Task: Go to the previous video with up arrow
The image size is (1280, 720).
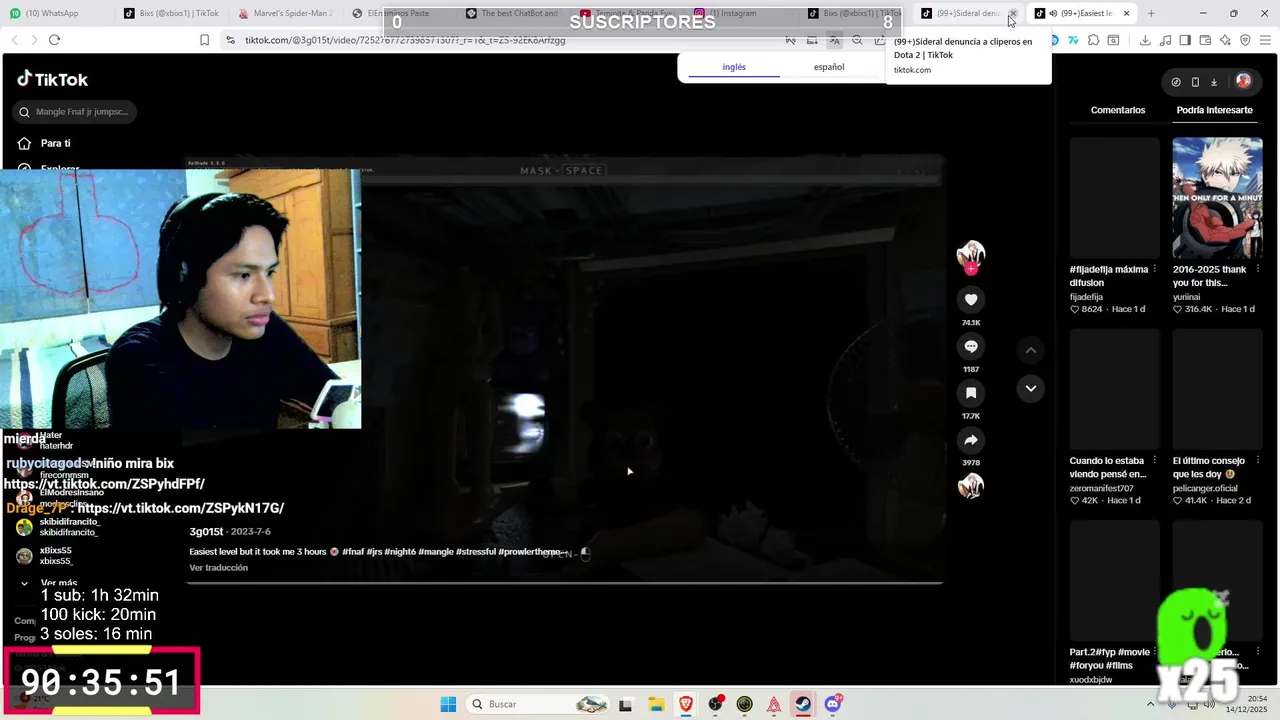Action: (1030, 350)
